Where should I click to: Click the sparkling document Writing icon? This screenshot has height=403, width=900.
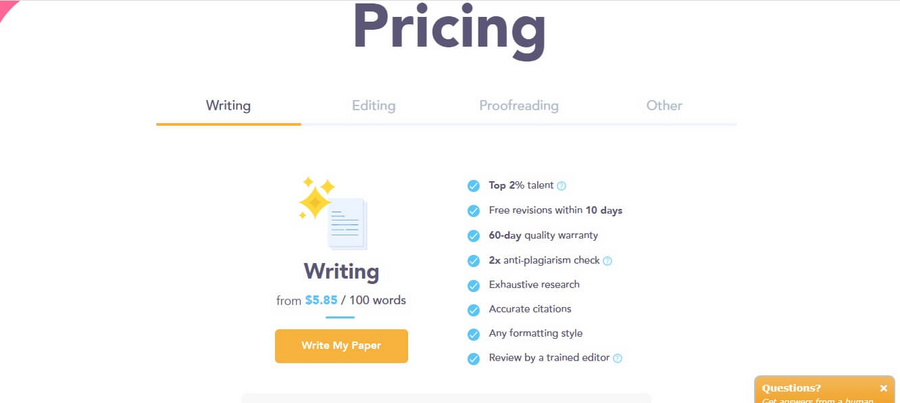(332, 213)
